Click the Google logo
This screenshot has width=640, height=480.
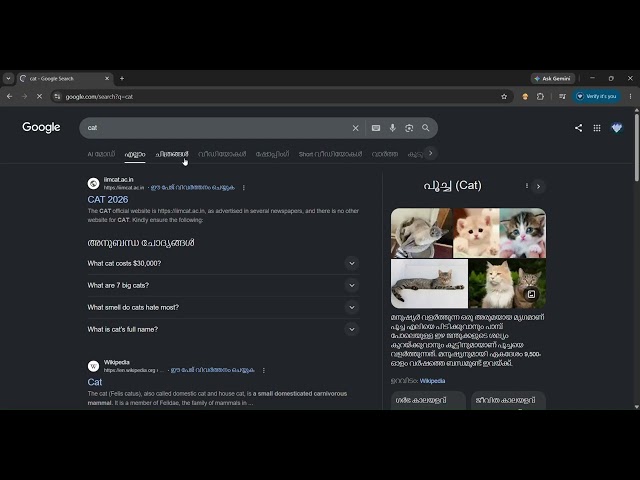pyautogui.click(x=41, y=127)
